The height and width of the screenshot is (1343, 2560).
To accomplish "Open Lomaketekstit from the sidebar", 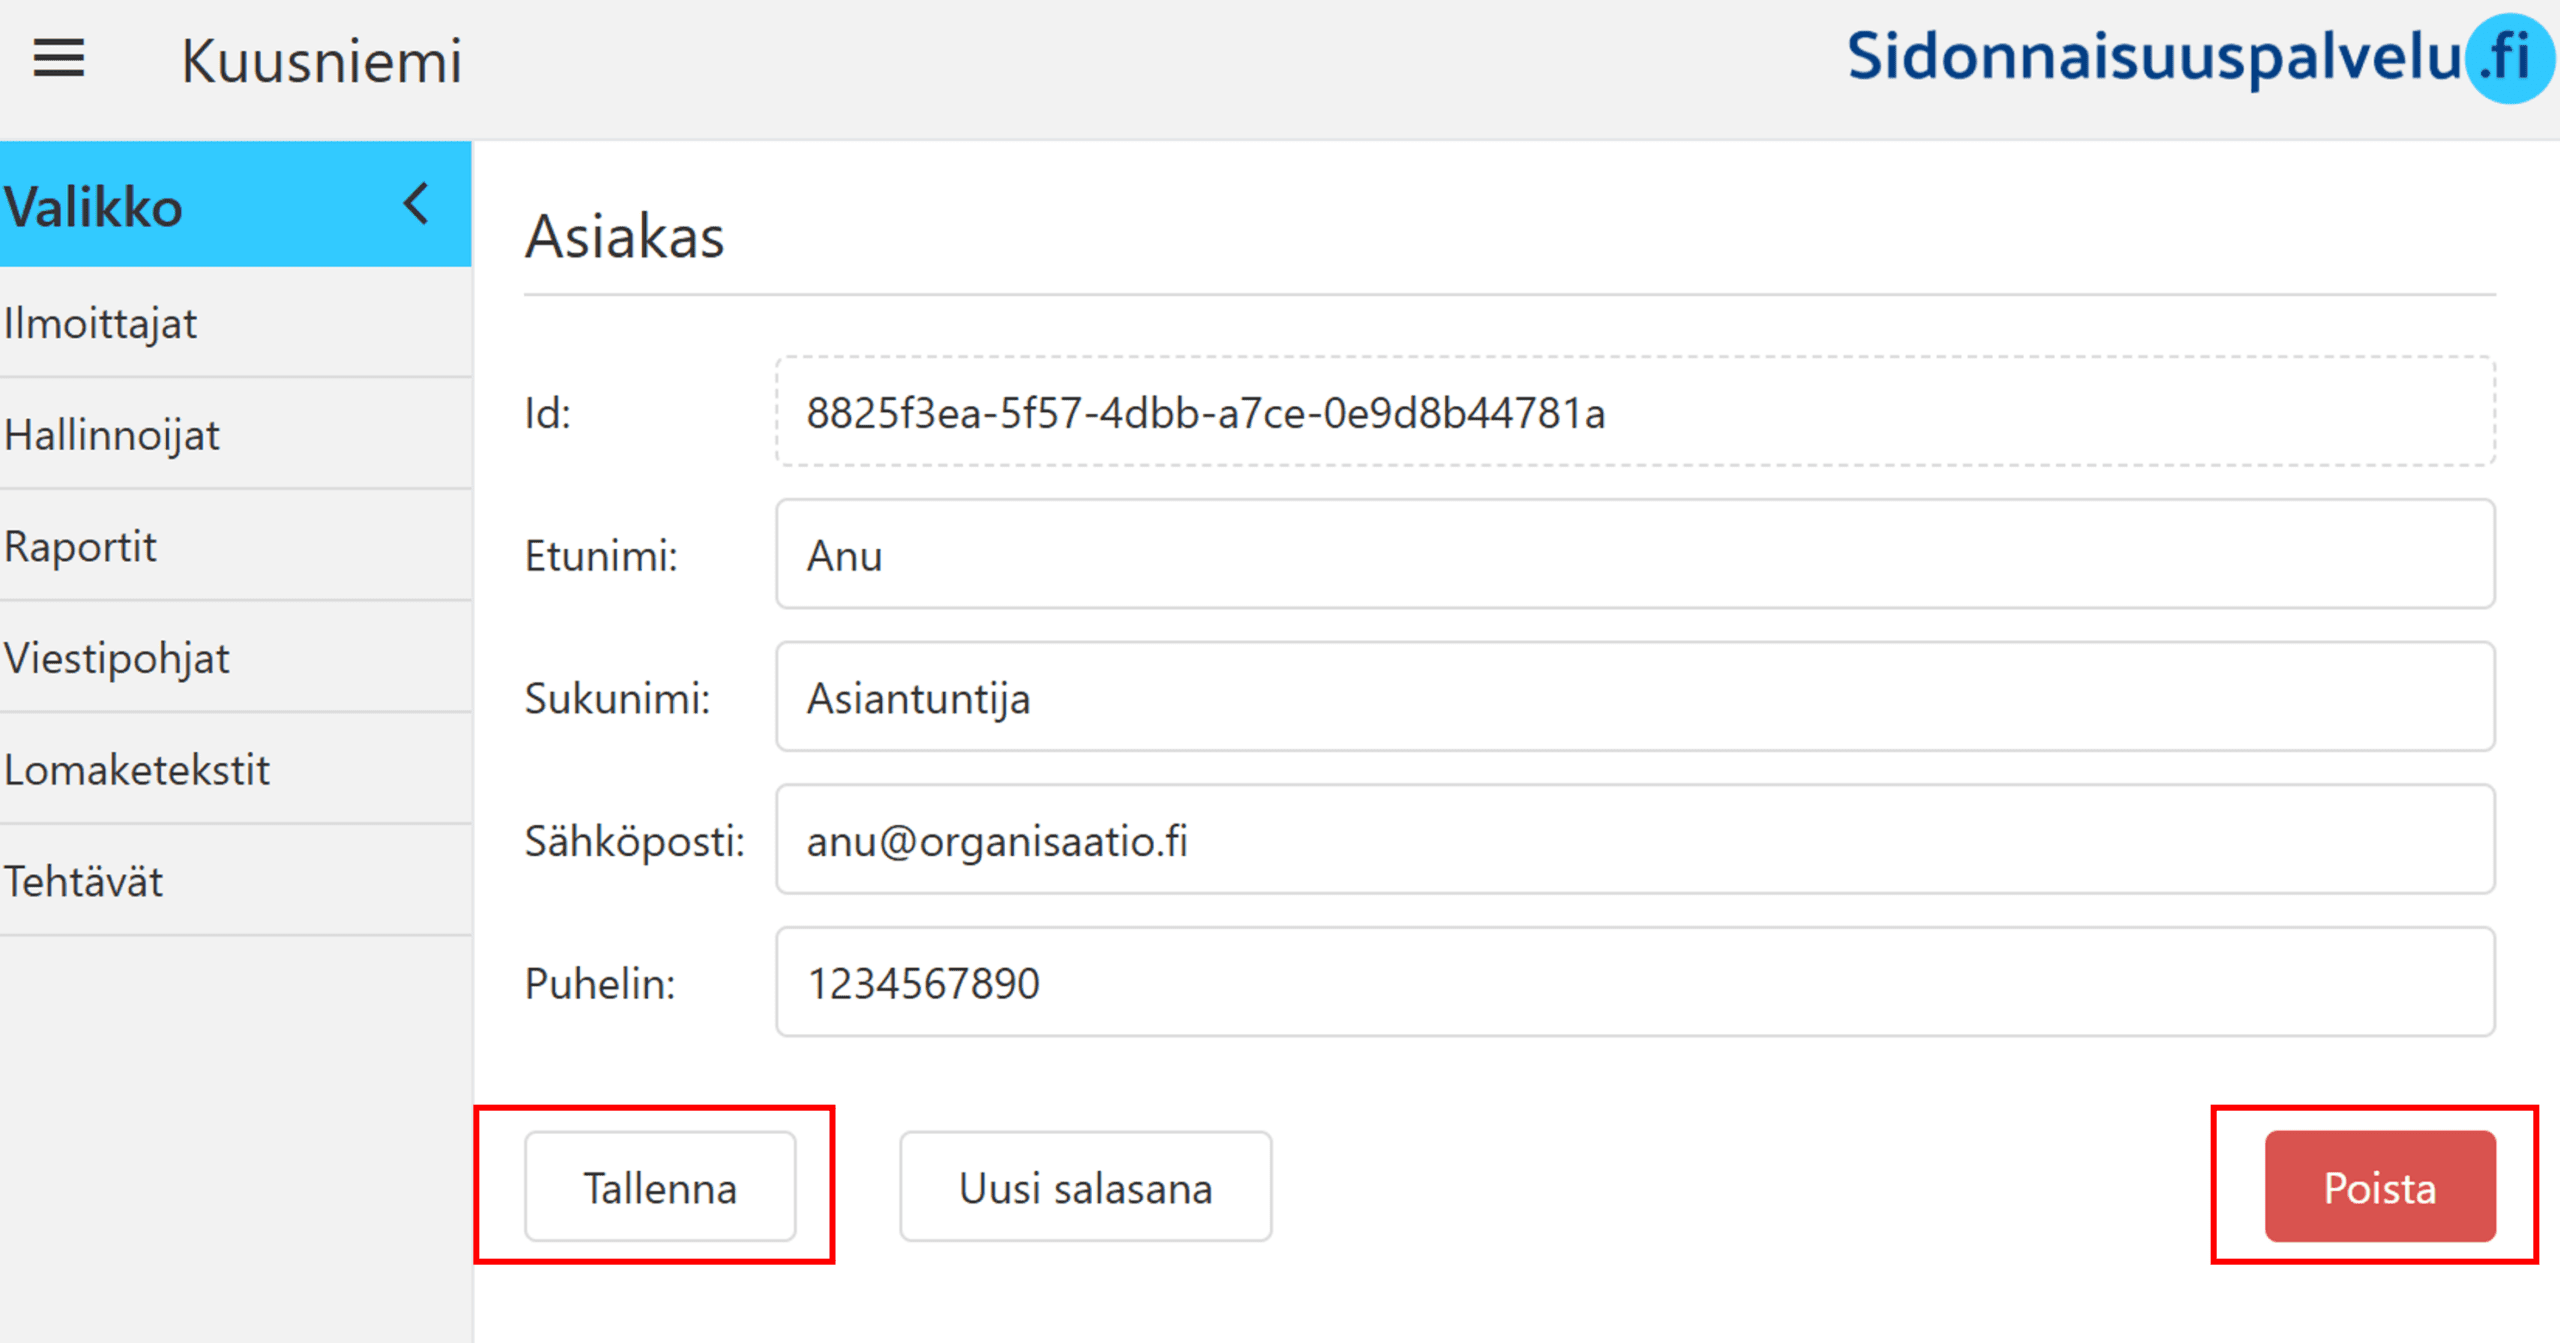I will [x=137, y=771].
